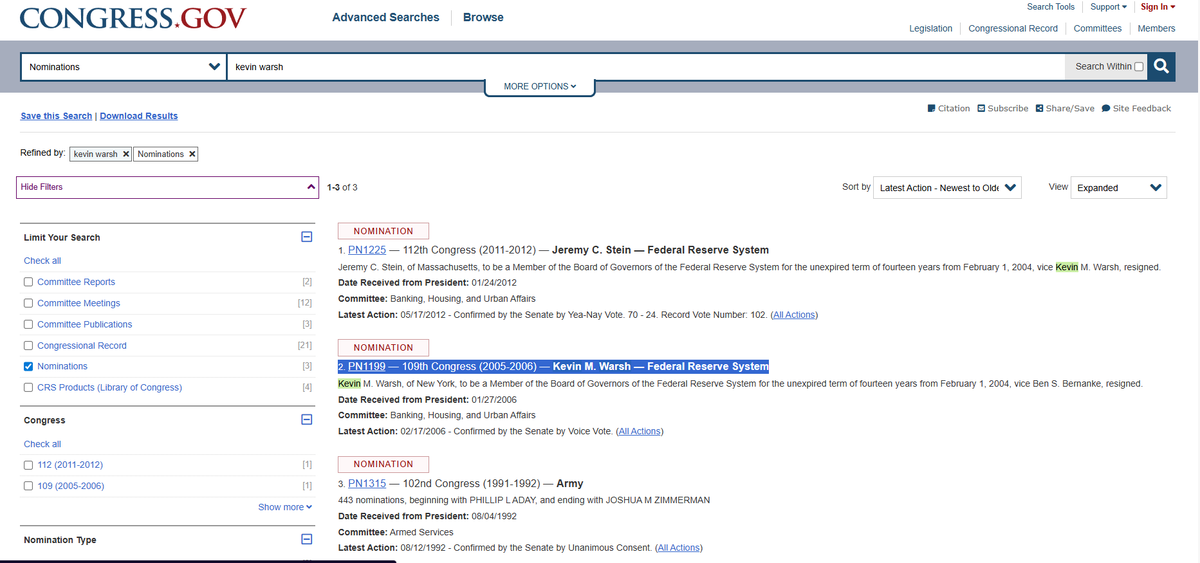Check the Committee Reports filter
Viewport: 1200px width, 563px height.
pyautogui.click(x=28, y=282)
